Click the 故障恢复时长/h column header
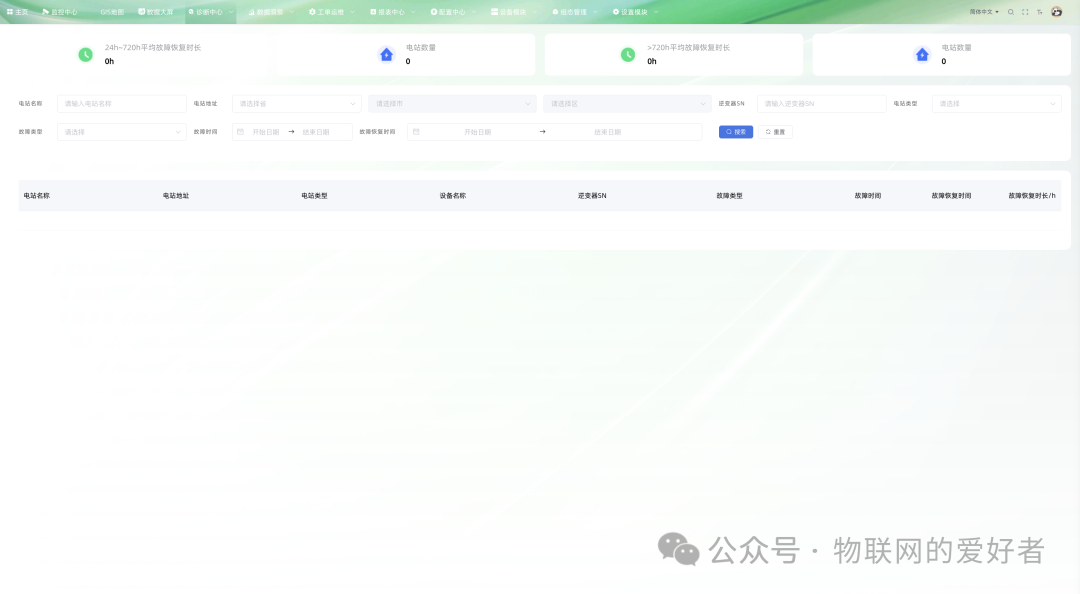This screenshot has height=594, width=1080. (1032, 196)
